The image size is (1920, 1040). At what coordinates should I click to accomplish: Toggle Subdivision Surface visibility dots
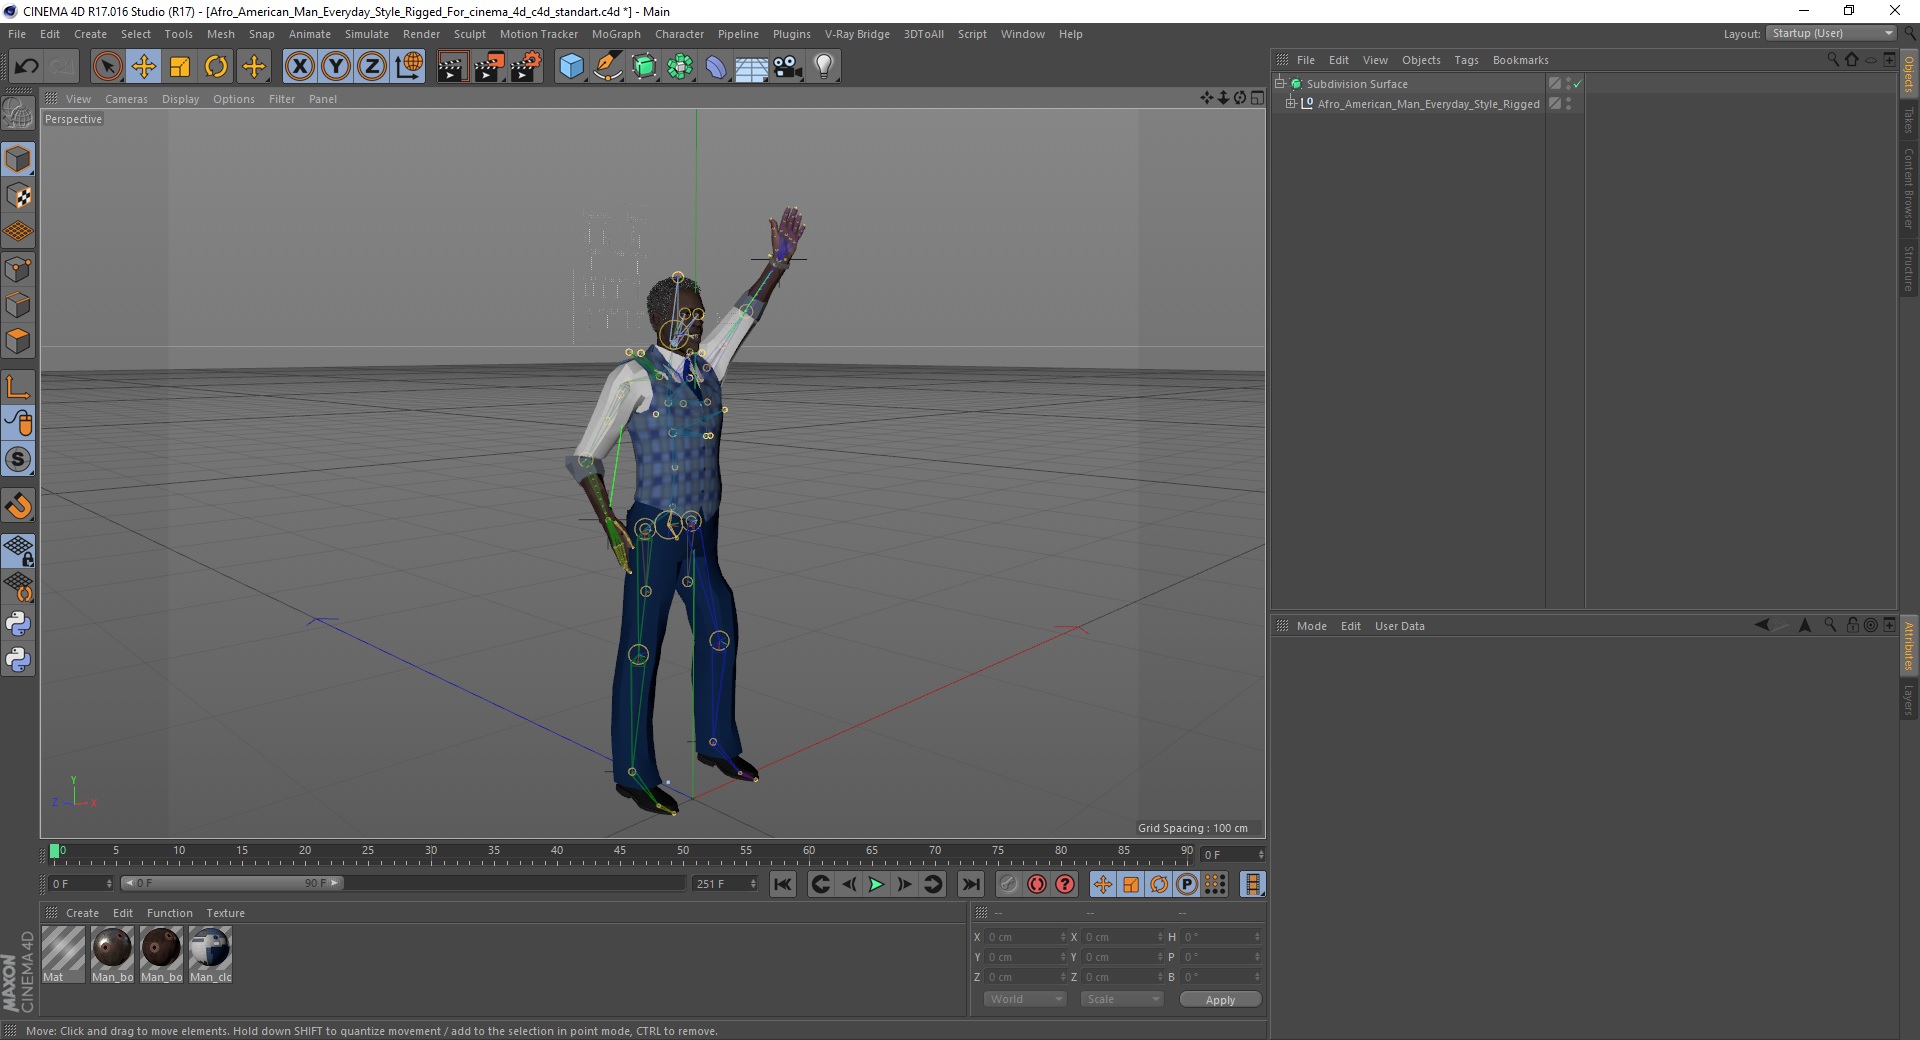[1567, 84]
